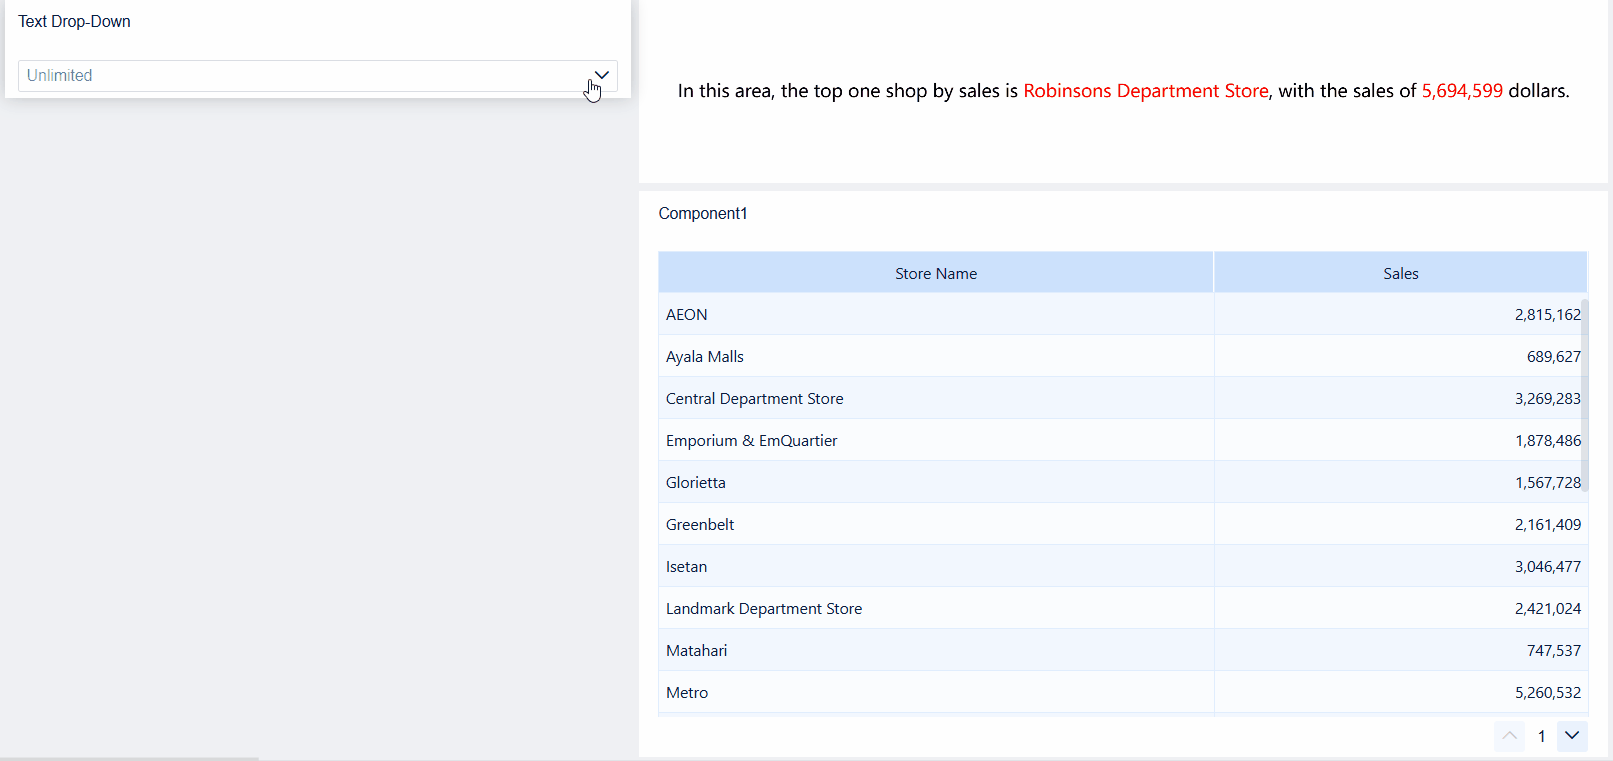Screen dimensions: 1613x761
Task: Click the Component1 title label
Action: click(x=703, y=213)
